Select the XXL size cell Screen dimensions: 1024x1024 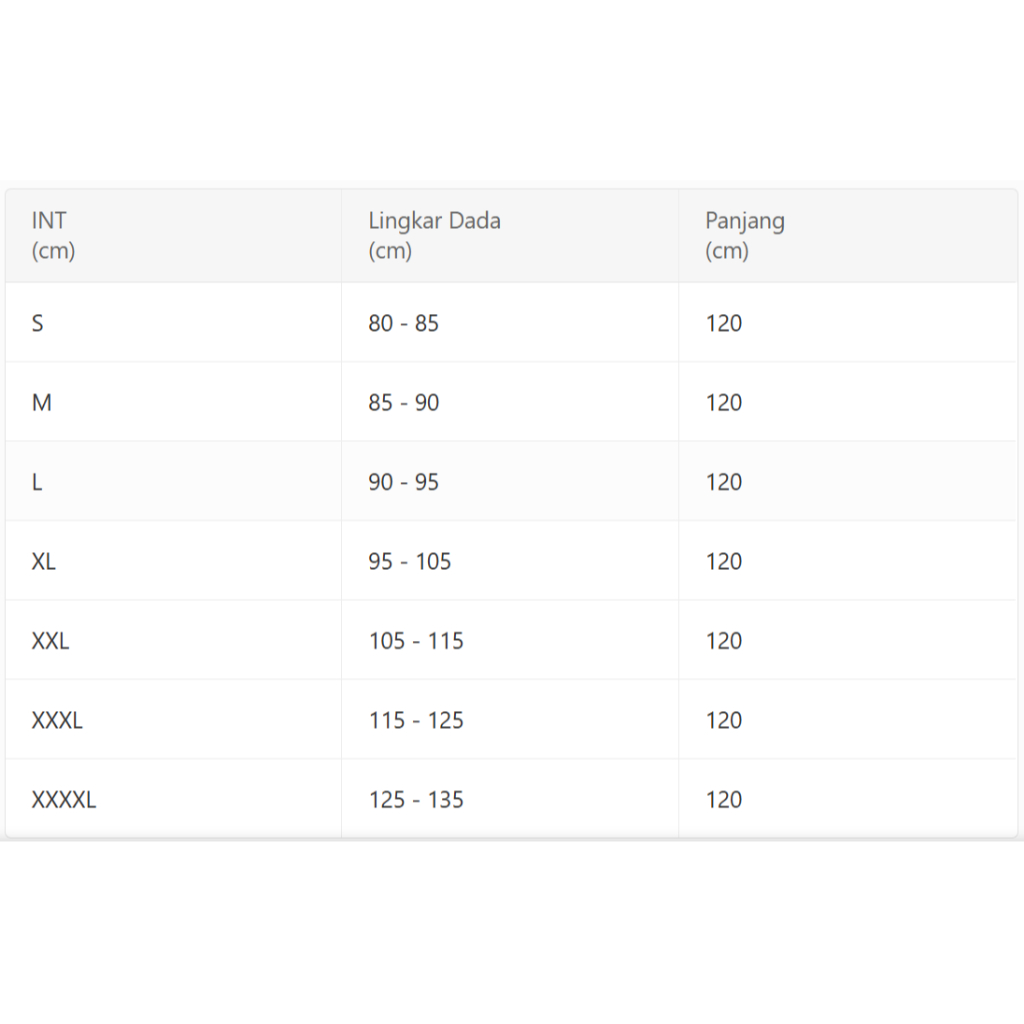pos(51,641)
